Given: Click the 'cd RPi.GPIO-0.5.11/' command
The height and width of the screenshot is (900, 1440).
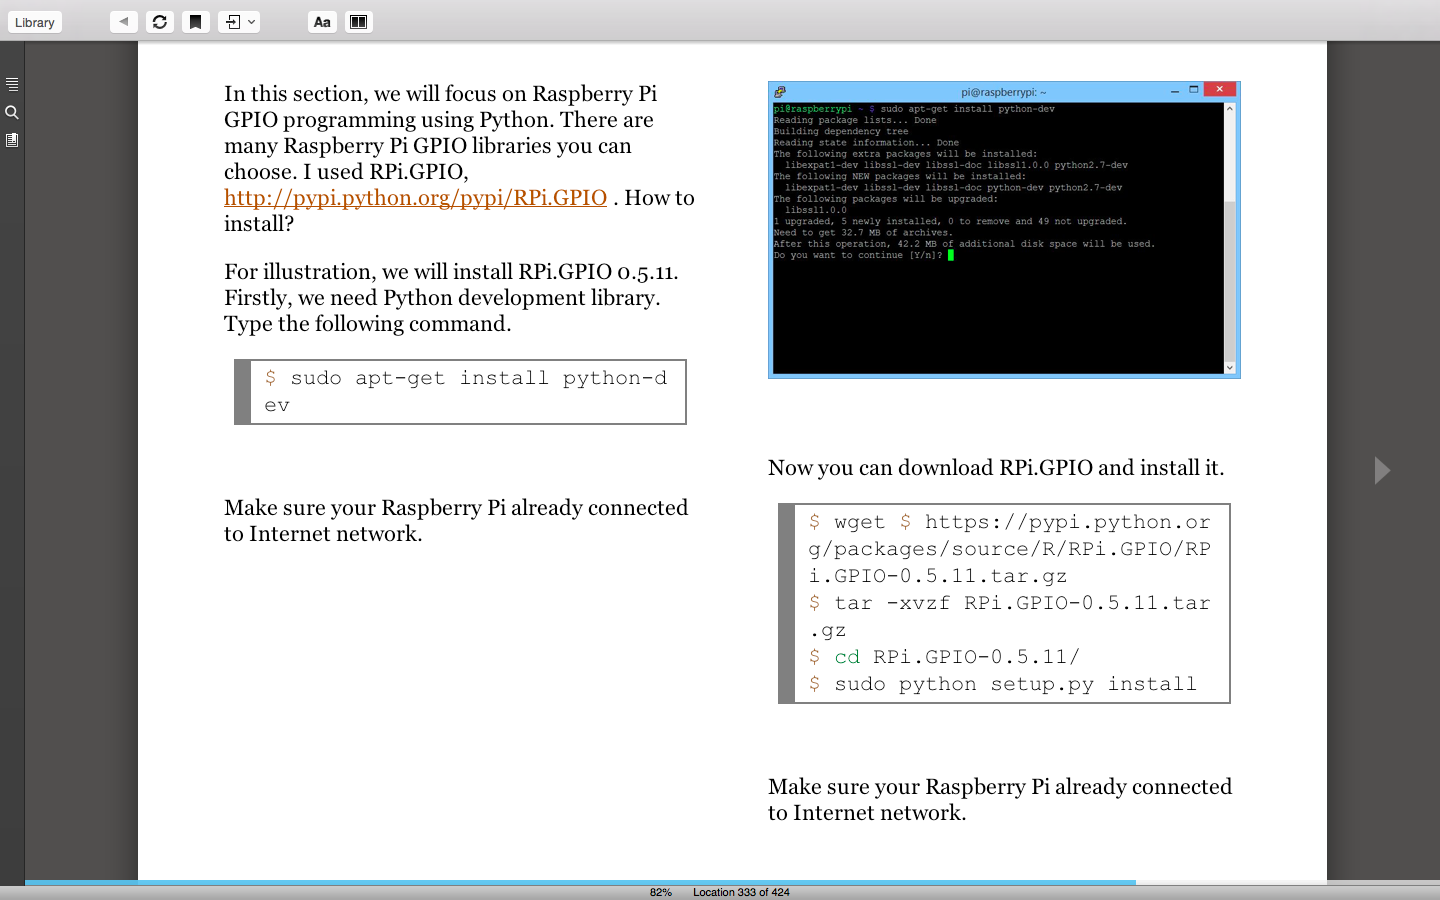Looking at the screenshot, I should tap(944, 657).
